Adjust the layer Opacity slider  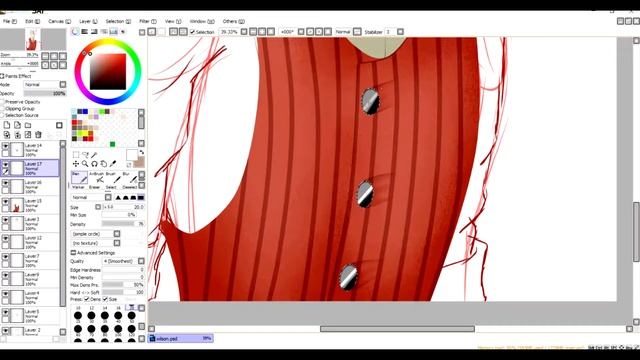click(45, 93)
